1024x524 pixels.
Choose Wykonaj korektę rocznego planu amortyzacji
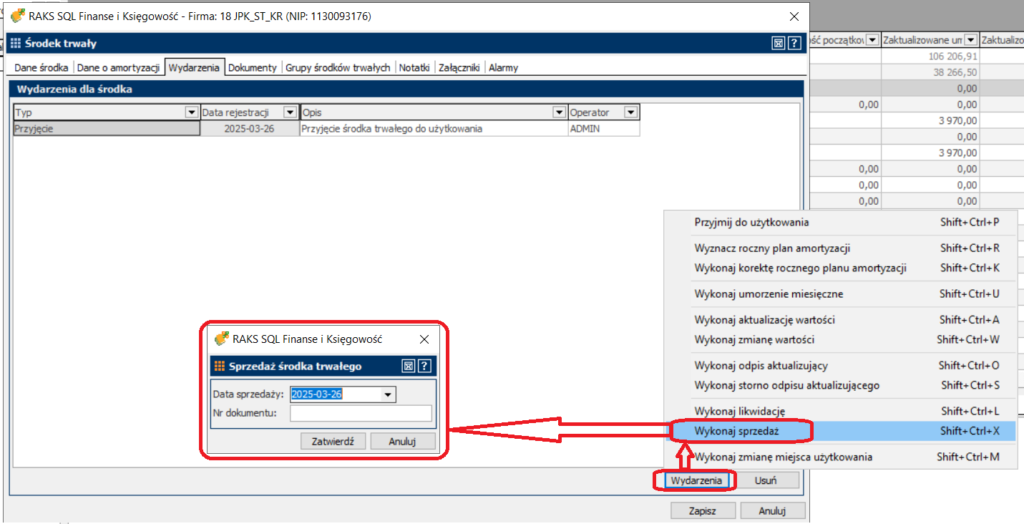coord(841,268)
